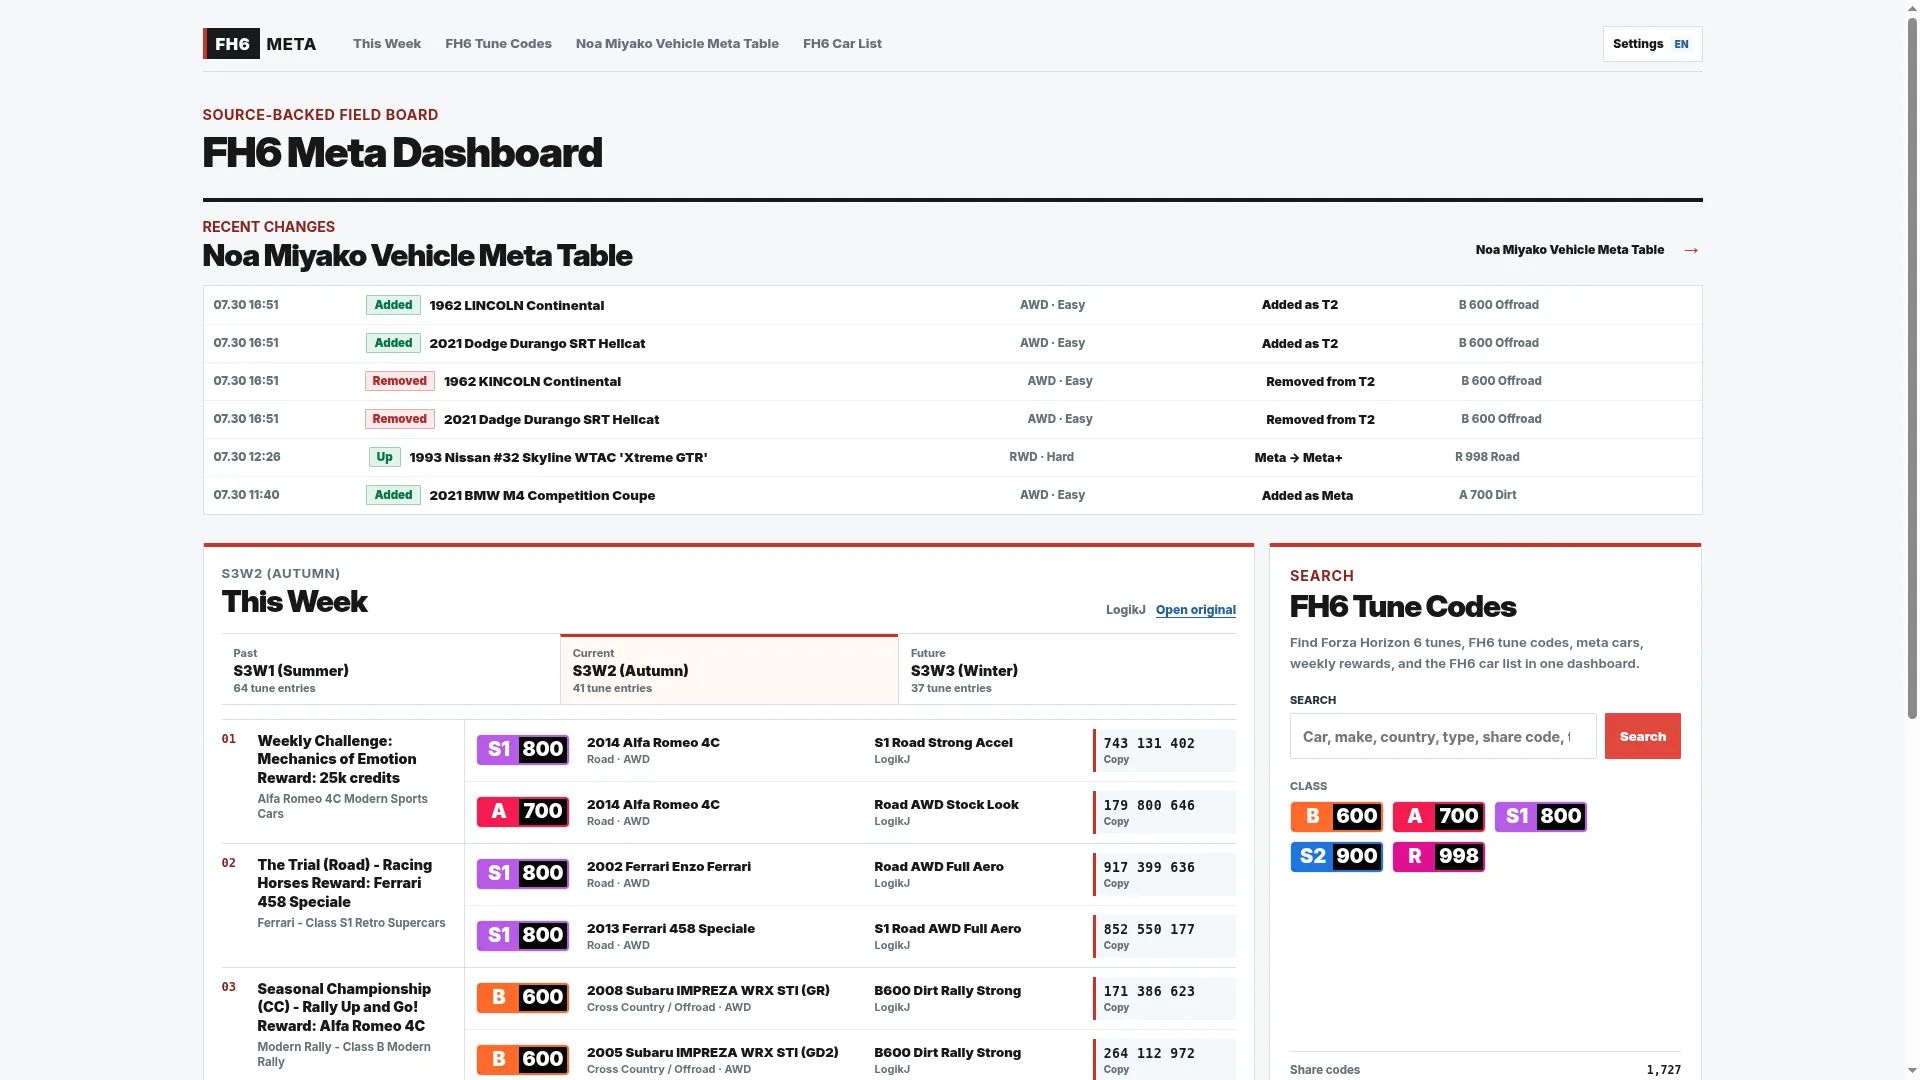Click Seasonal Championship (CC) - Rally Up and Go!
The height and width of the screenshot is (1080, 1920).
(x=344, y=1007)
